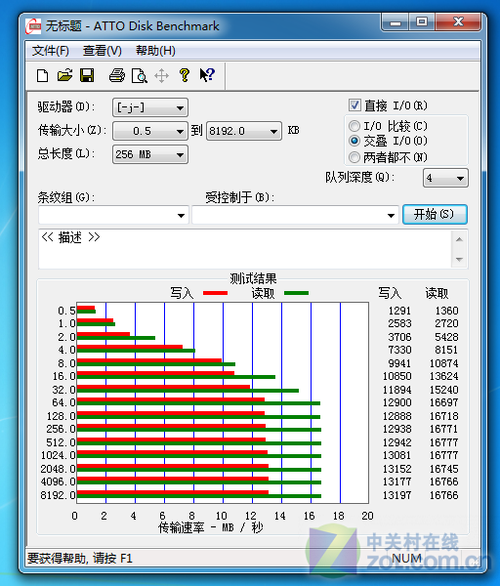The width and height of the screenshot is (500, 586).
Task: Click the four-way move arrows icon
Action: (x=161, y=75)
